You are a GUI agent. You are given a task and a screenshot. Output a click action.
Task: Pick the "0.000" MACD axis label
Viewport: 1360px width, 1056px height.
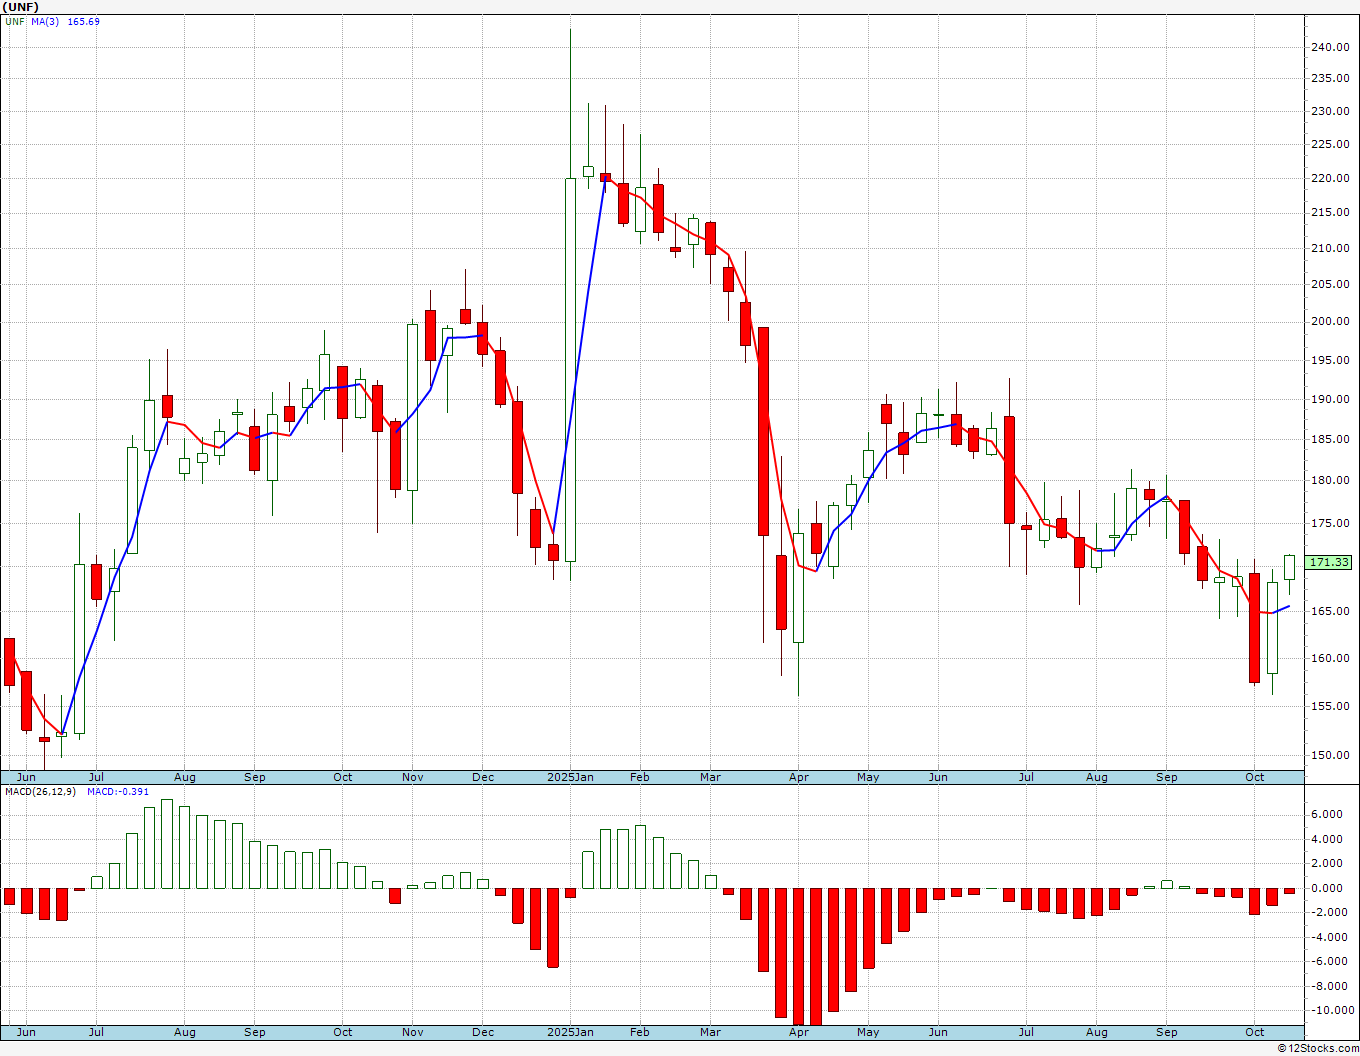tap(1326, 889)
